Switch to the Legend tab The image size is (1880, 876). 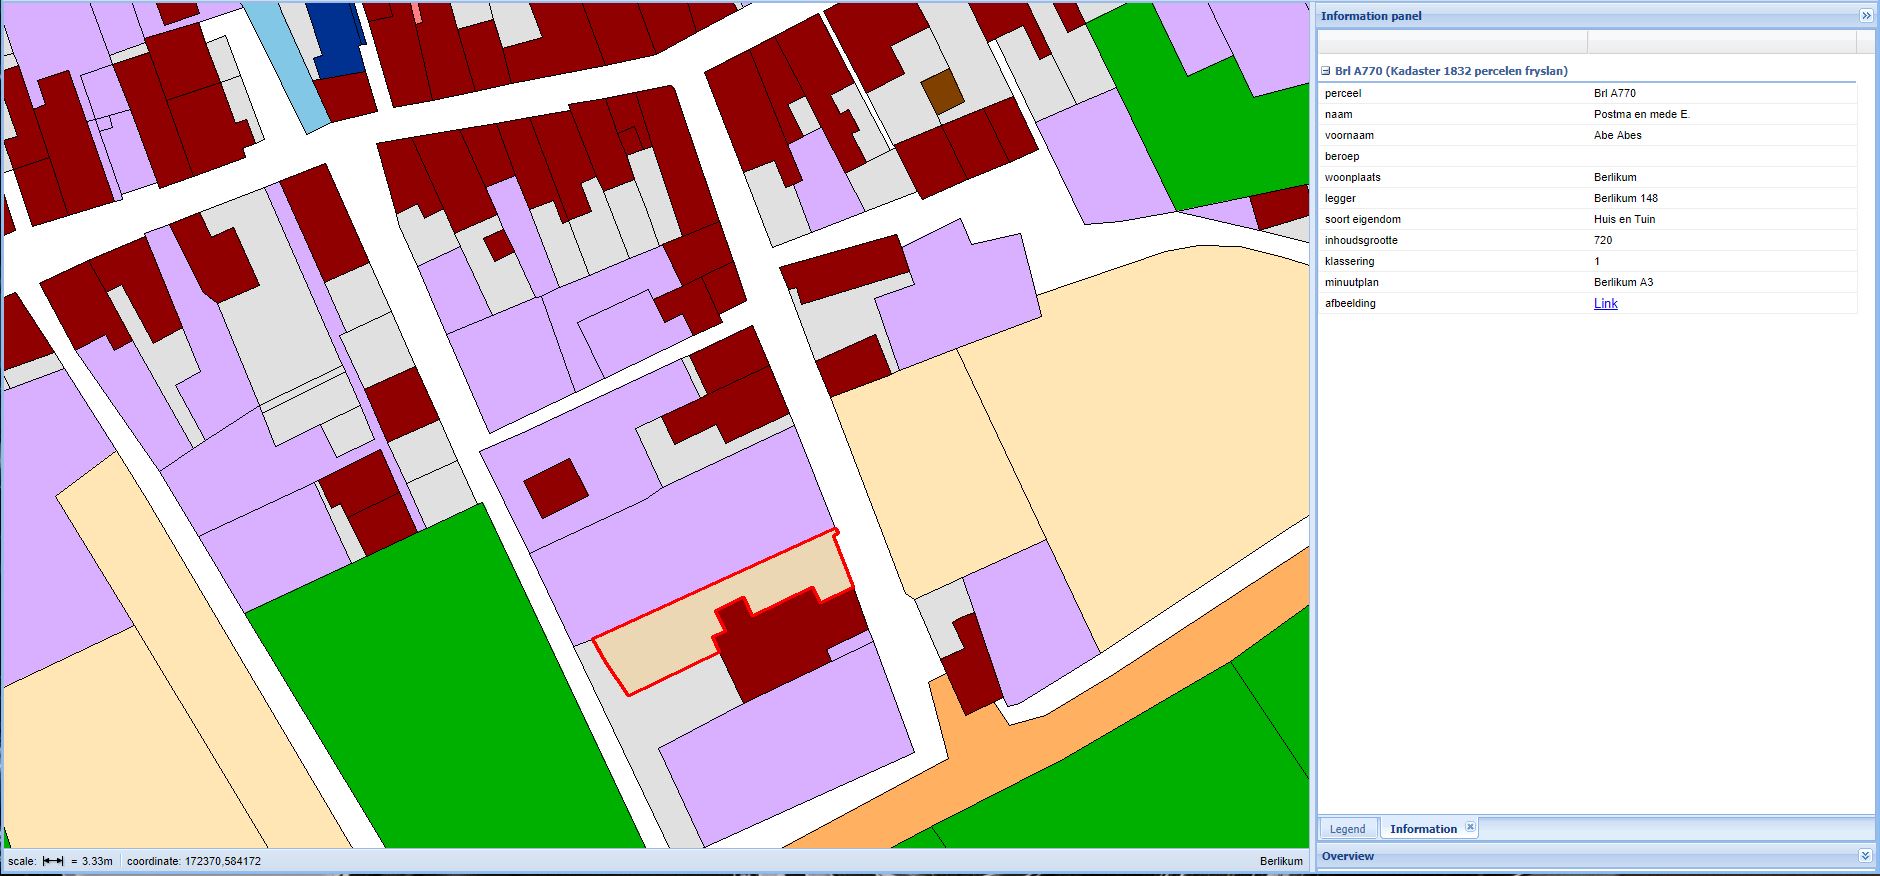(x=1347, y=829)
